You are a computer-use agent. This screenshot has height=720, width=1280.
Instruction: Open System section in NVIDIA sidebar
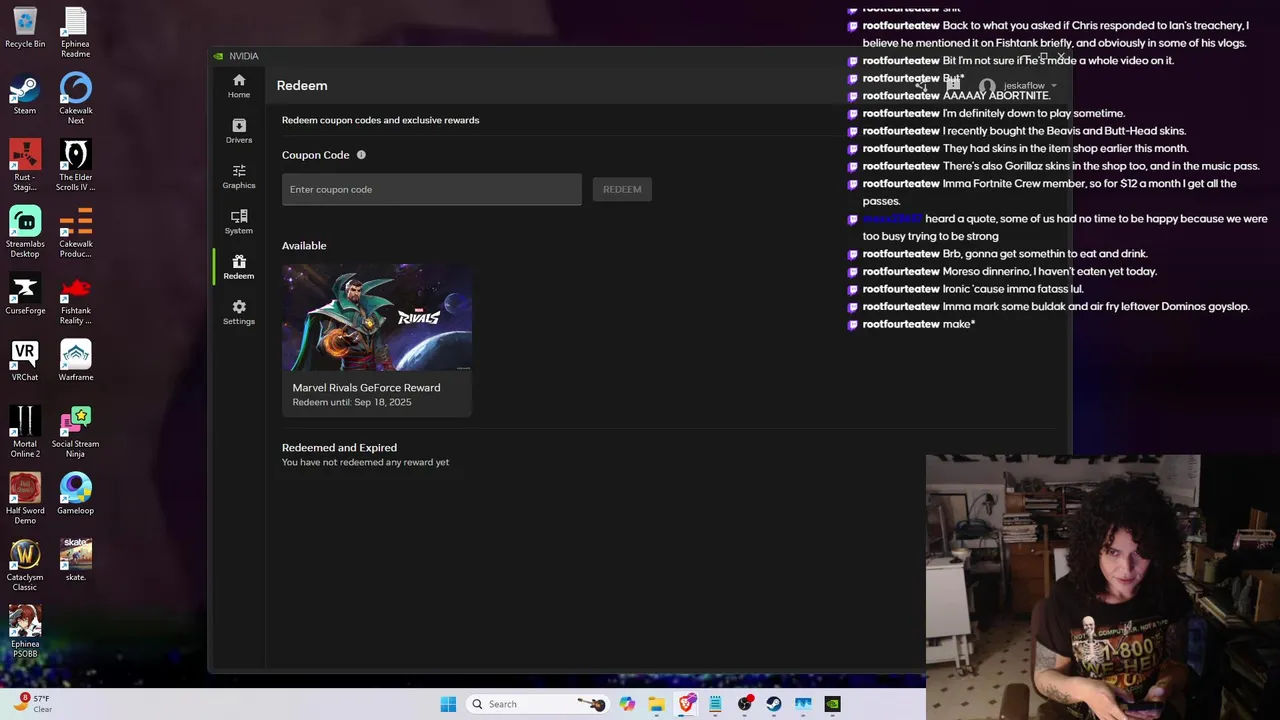point(238,222)
